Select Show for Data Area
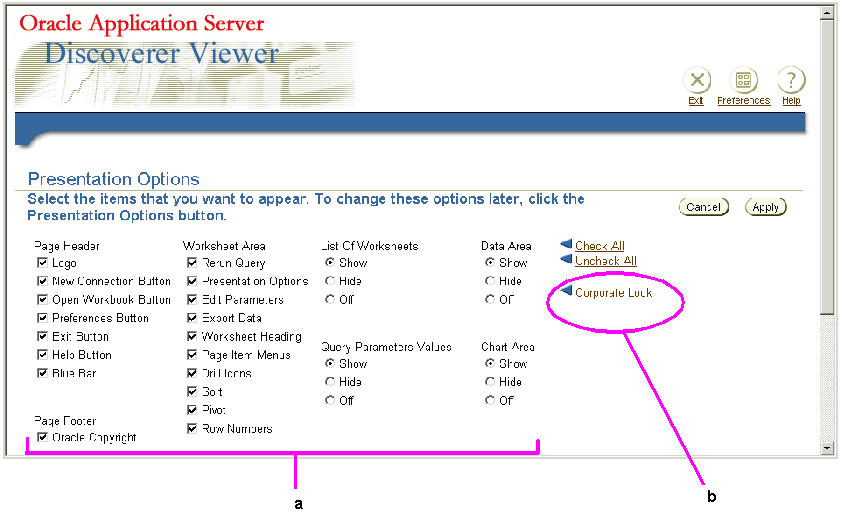 (490, 262)
